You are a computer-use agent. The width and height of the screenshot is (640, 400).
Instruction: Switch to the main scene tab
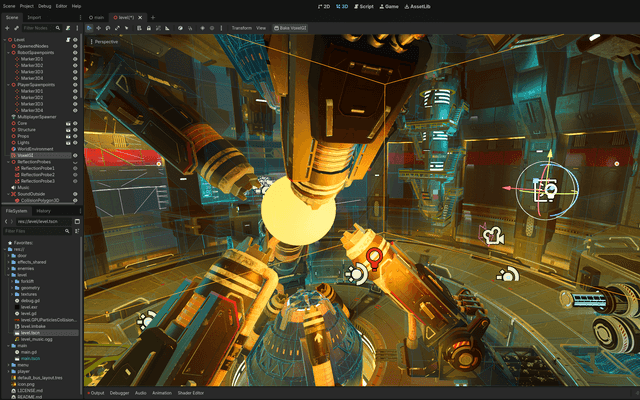[96, 18]
